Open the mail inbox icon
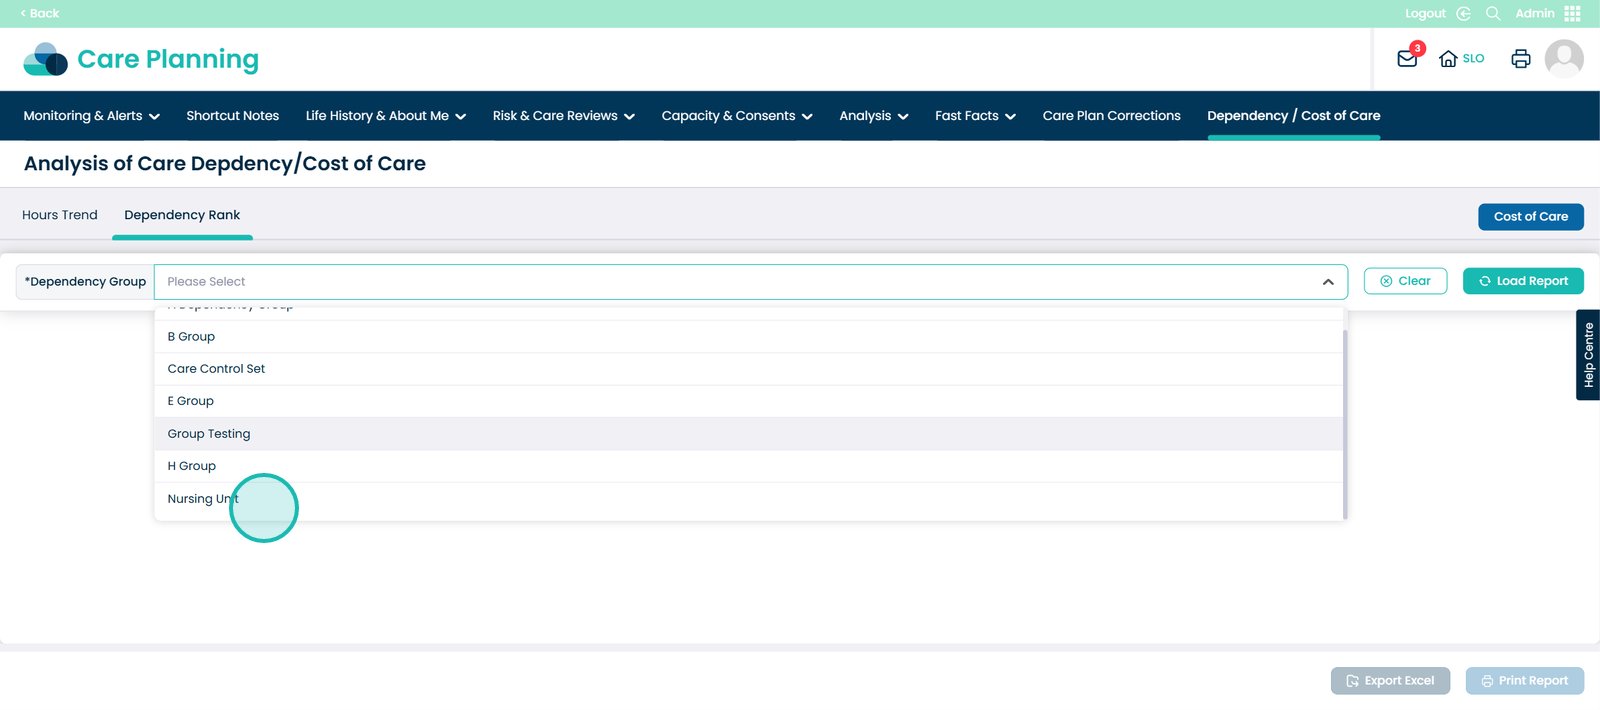Screen dimensions: 1600x710 pos(1407,59)
